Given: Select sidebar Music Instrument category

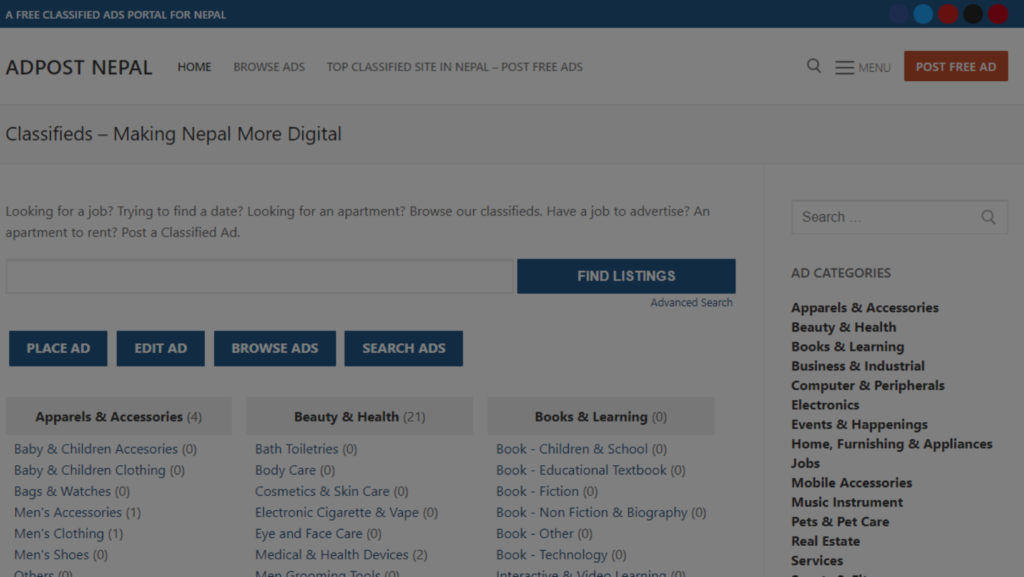Looking at the screenshot, I should coord(847,502).
